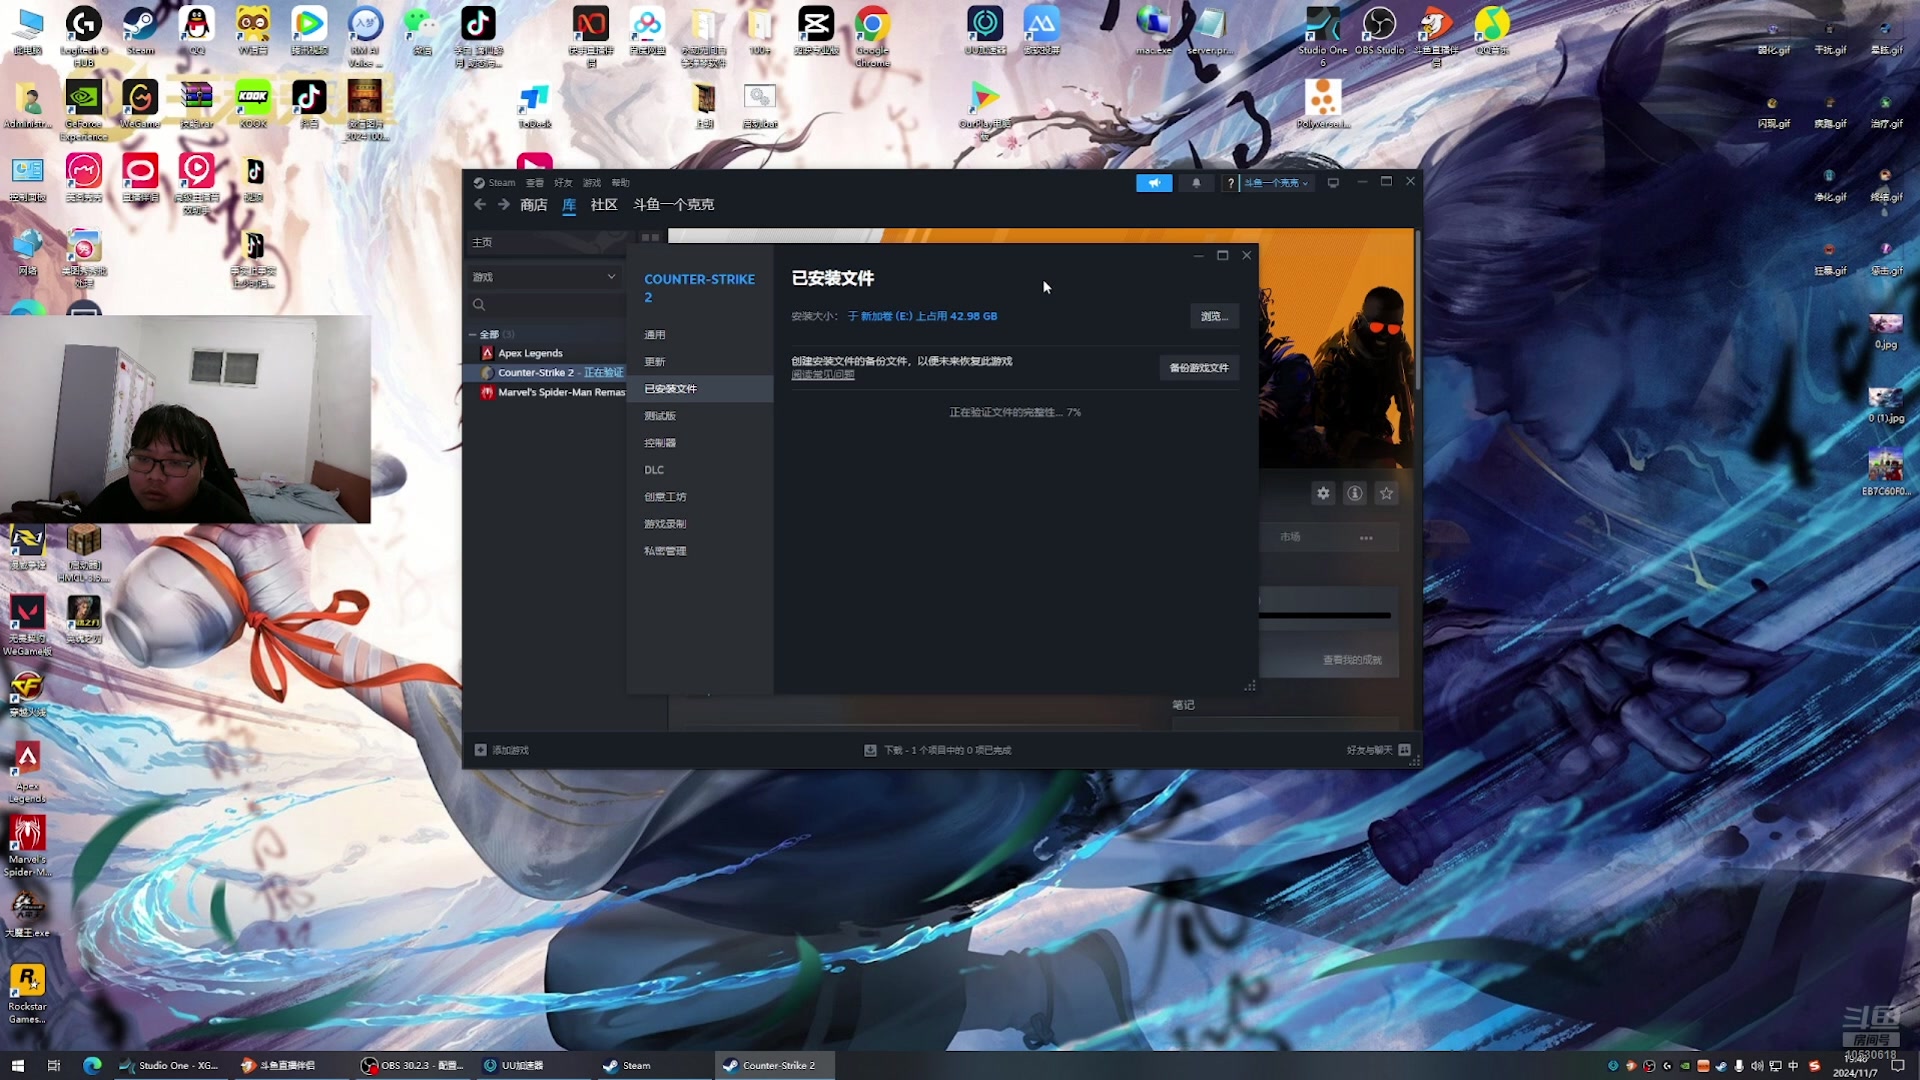Click the question mark help icon in Steam
1920x1080 pixels.
pyautogui.click(x=1230, y=183)
